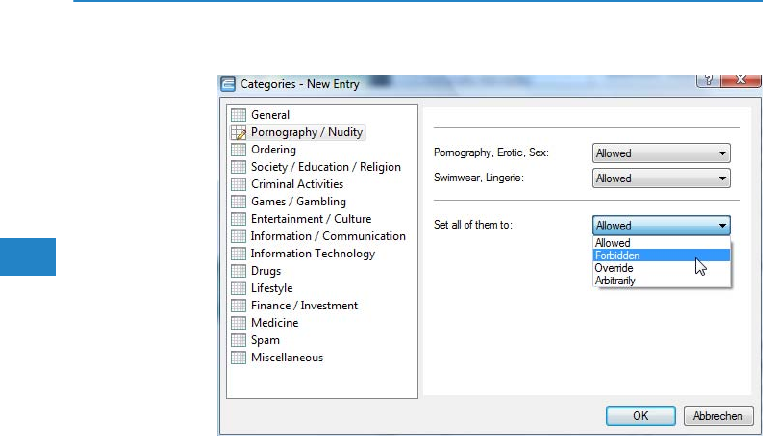Open the Pornography, Erotic, Sex dropdown
This screenshot has width=763, height=436.
(661, 153)
